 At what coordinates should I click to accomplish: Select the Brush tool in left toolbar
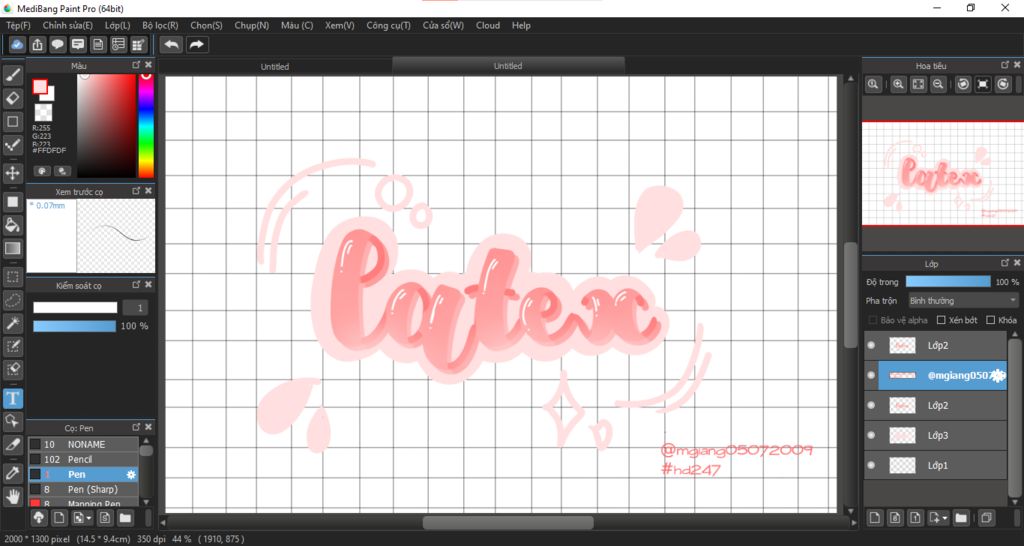12,75
